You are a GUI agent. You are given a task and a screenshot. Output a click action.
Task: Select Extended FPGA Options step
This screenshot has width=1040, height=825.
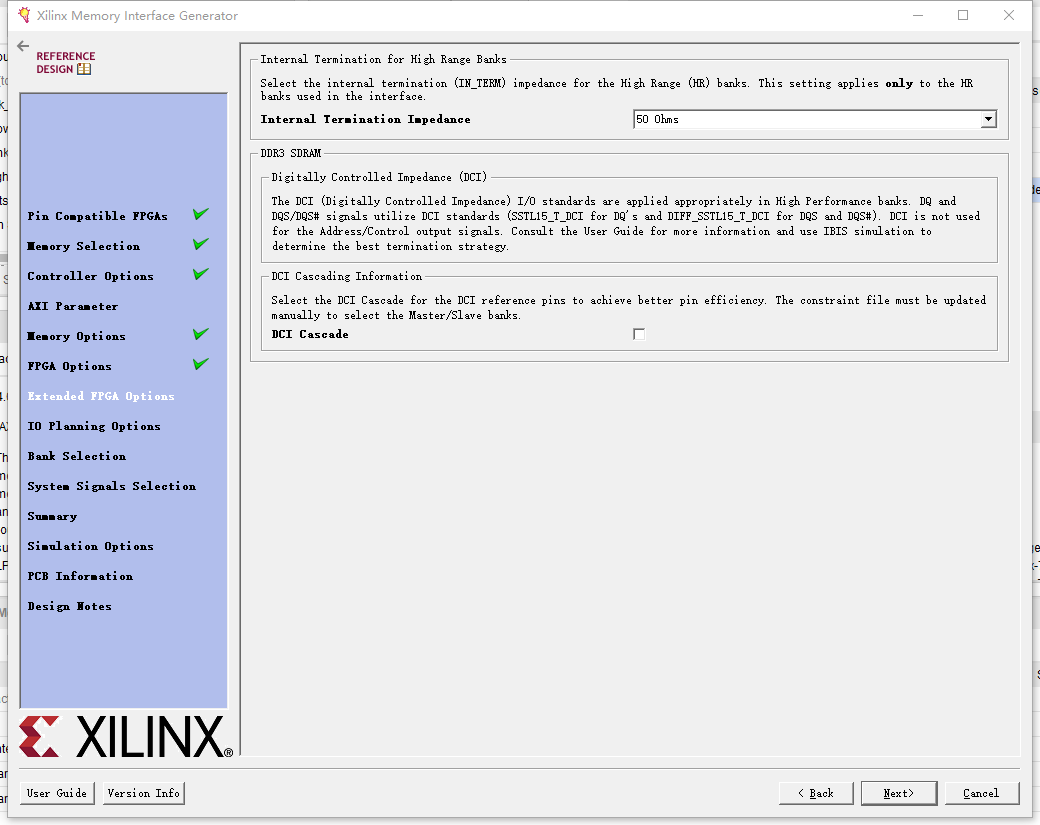(101, 396)
